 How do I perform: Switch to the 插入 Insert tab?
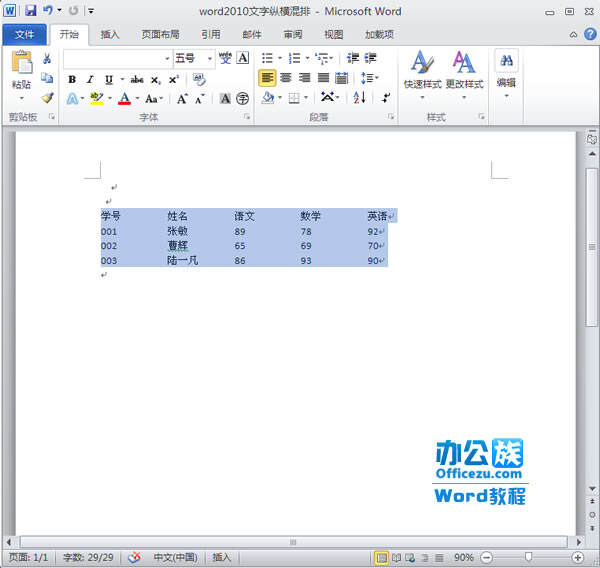[x=110, y=34]
